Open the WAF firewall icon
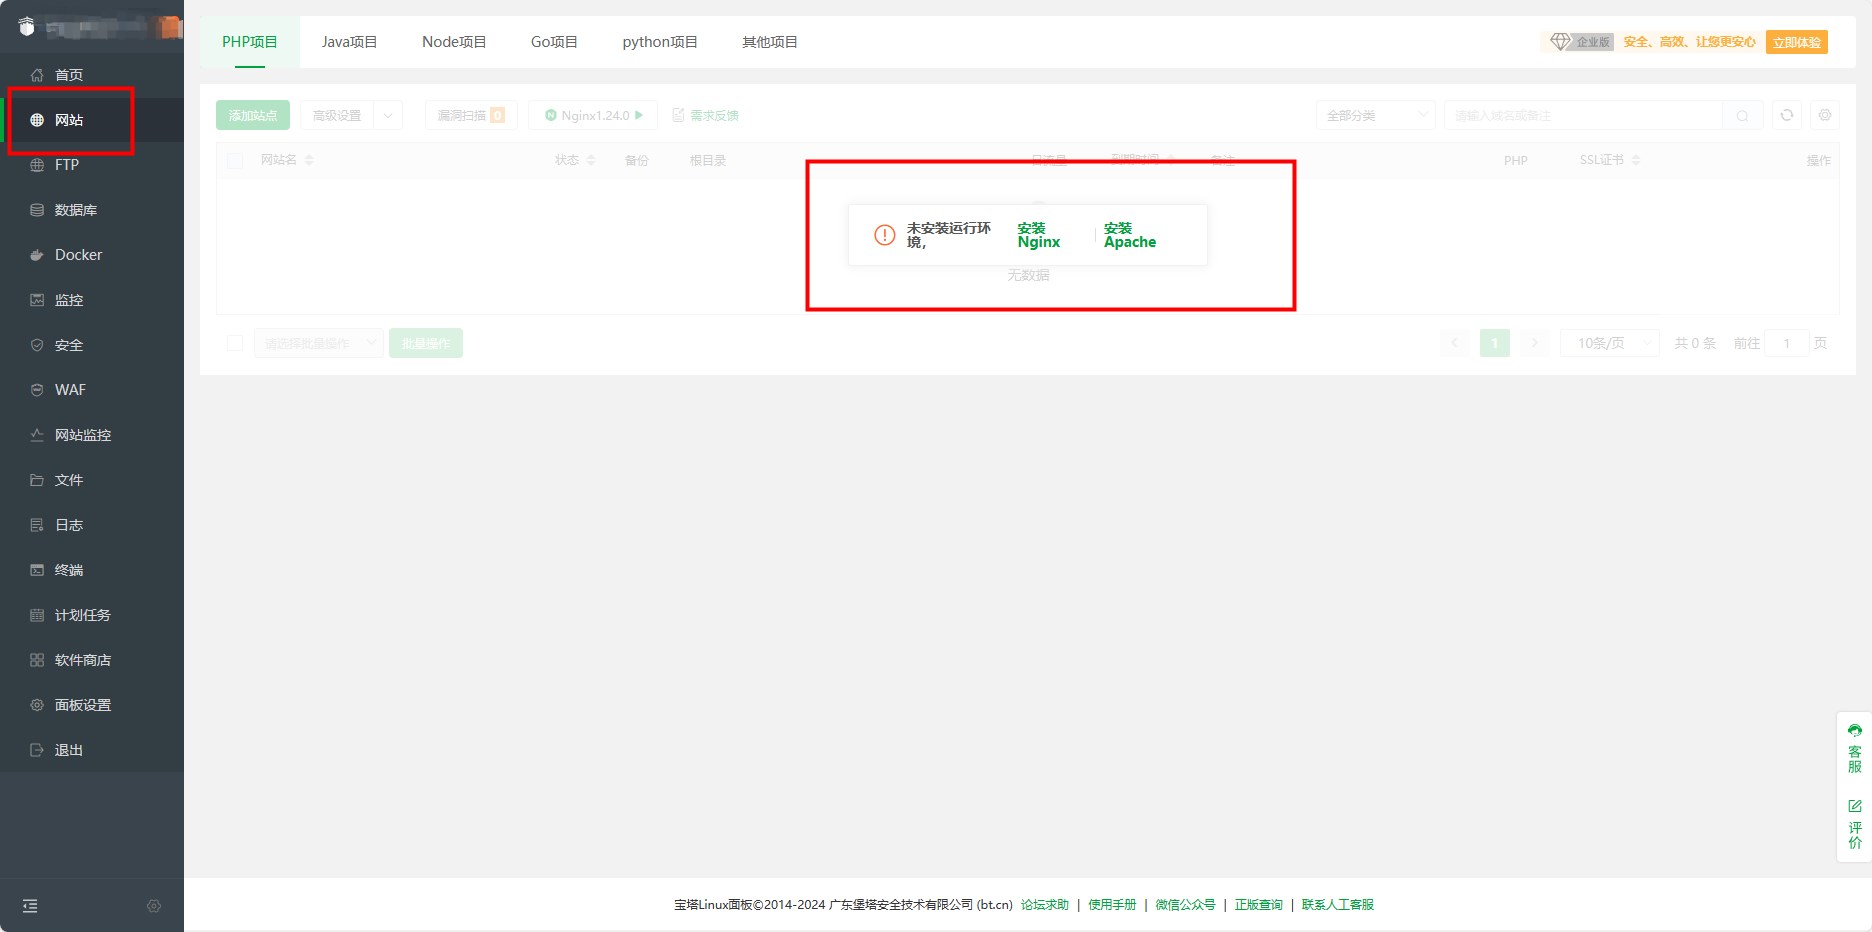 tap(37, 390)
